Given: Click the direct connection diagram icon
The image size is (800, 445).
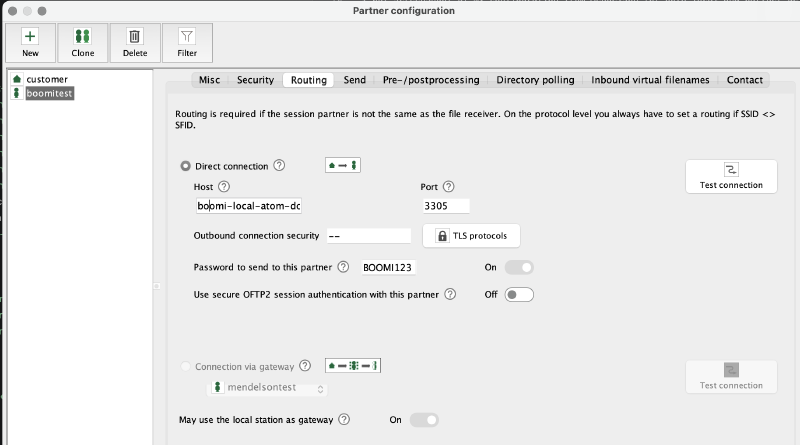Looking at the screenshot, I should [343, 165].
